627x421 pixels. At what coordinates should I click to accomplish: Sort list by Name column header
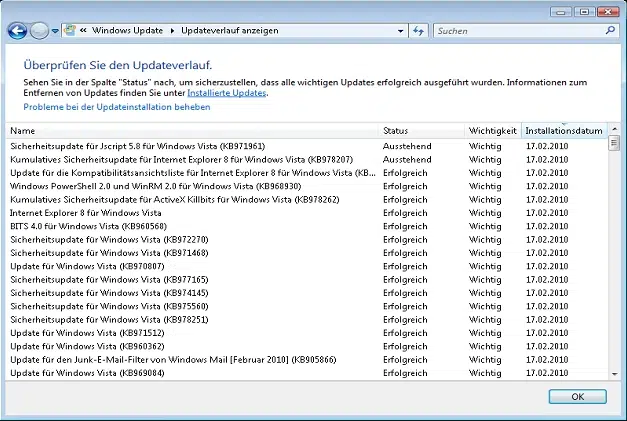pos(192,131)
